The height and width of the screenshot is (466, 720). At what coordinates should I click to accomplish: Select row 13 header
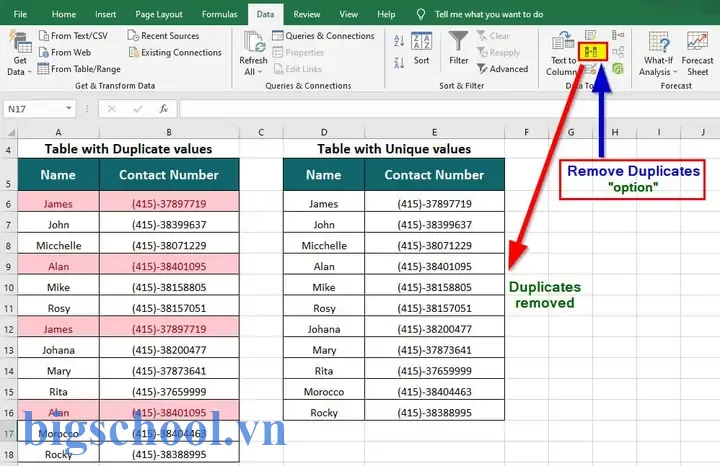coord(9,350)
